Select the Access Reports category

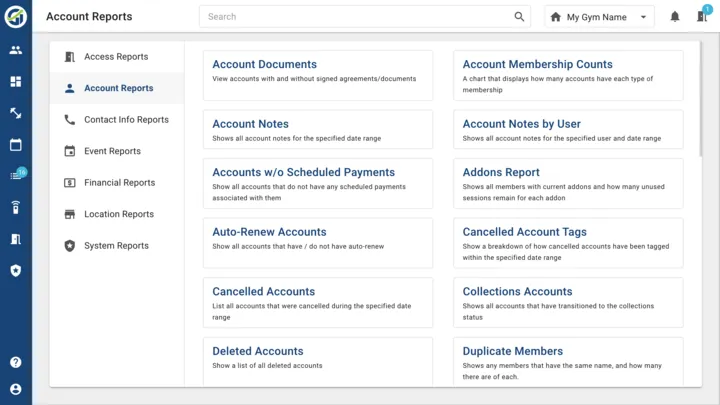[x=117, y=56]
